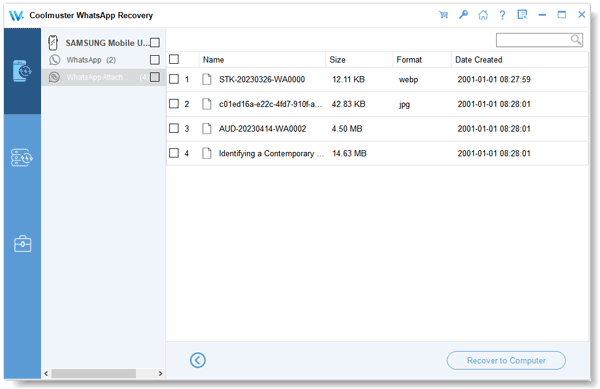Click the key registration icon
This screenshot has width=600, height=389.
click(463, 15)
